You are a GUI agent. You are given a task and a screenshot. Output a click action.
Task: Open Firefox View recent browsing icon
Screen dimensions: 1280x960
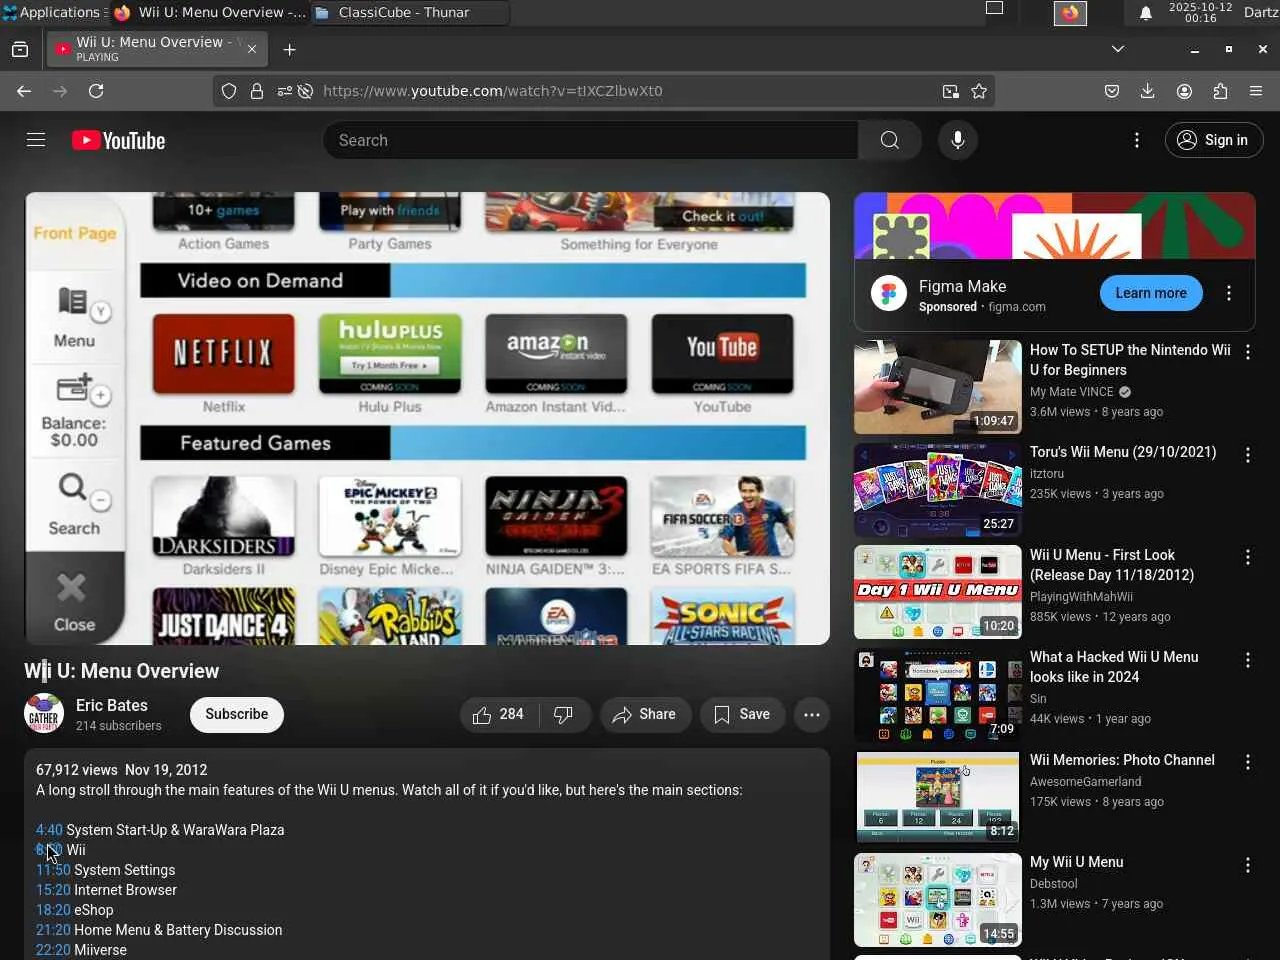click(20, 50)
